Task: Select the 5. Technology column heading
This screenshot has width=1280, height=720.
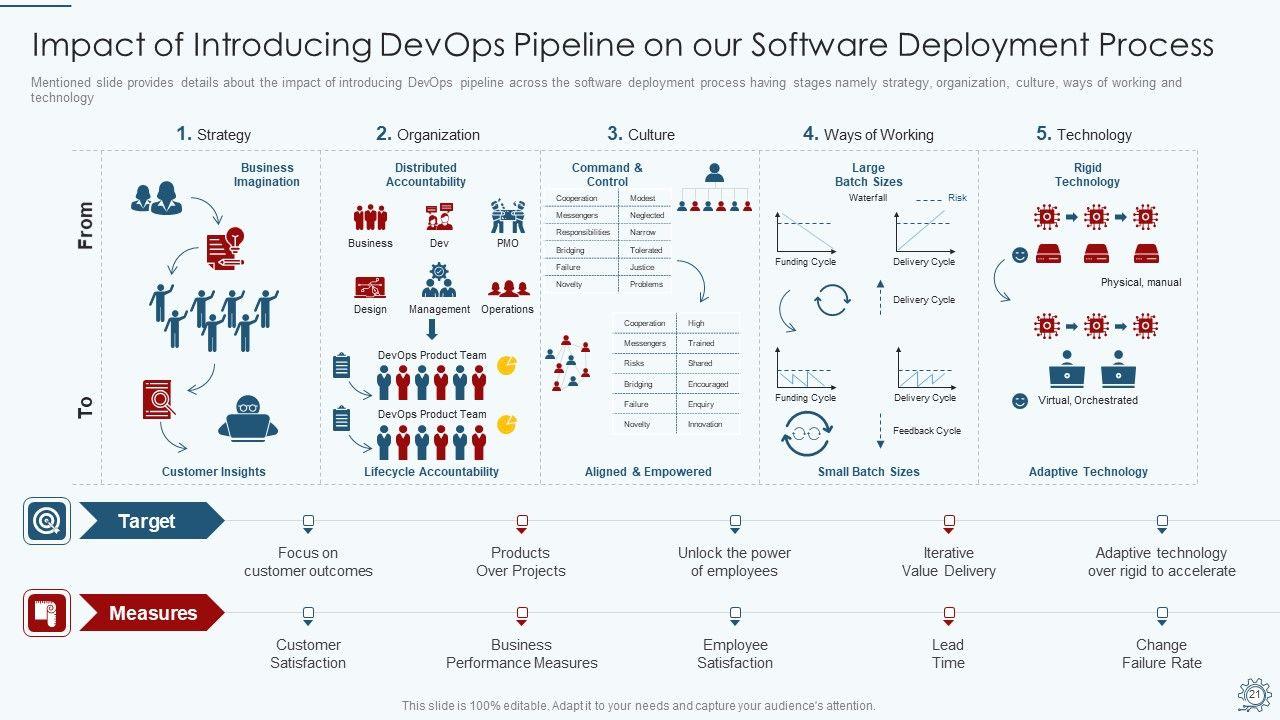Action: coord(1084,134)
